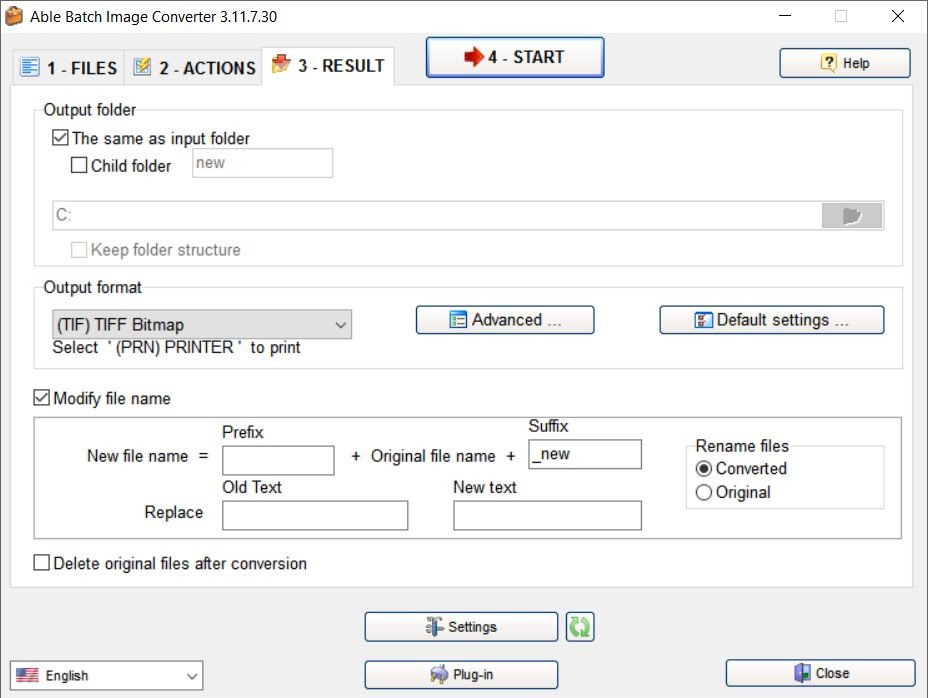Switch to the 2 - ACTIONS tab
The image size is (928, 698).
194,67
